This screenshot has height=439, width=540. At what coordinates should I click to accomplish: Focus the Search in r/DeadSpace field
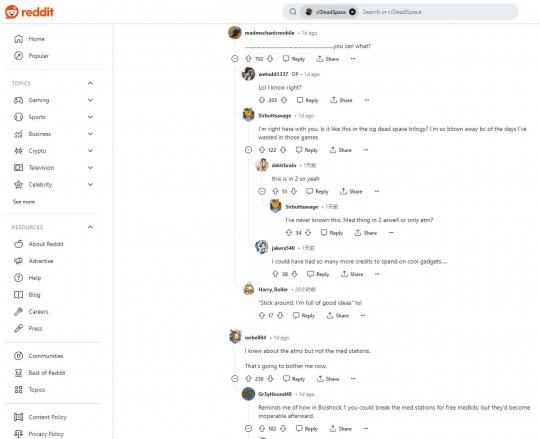pos(437,12)
